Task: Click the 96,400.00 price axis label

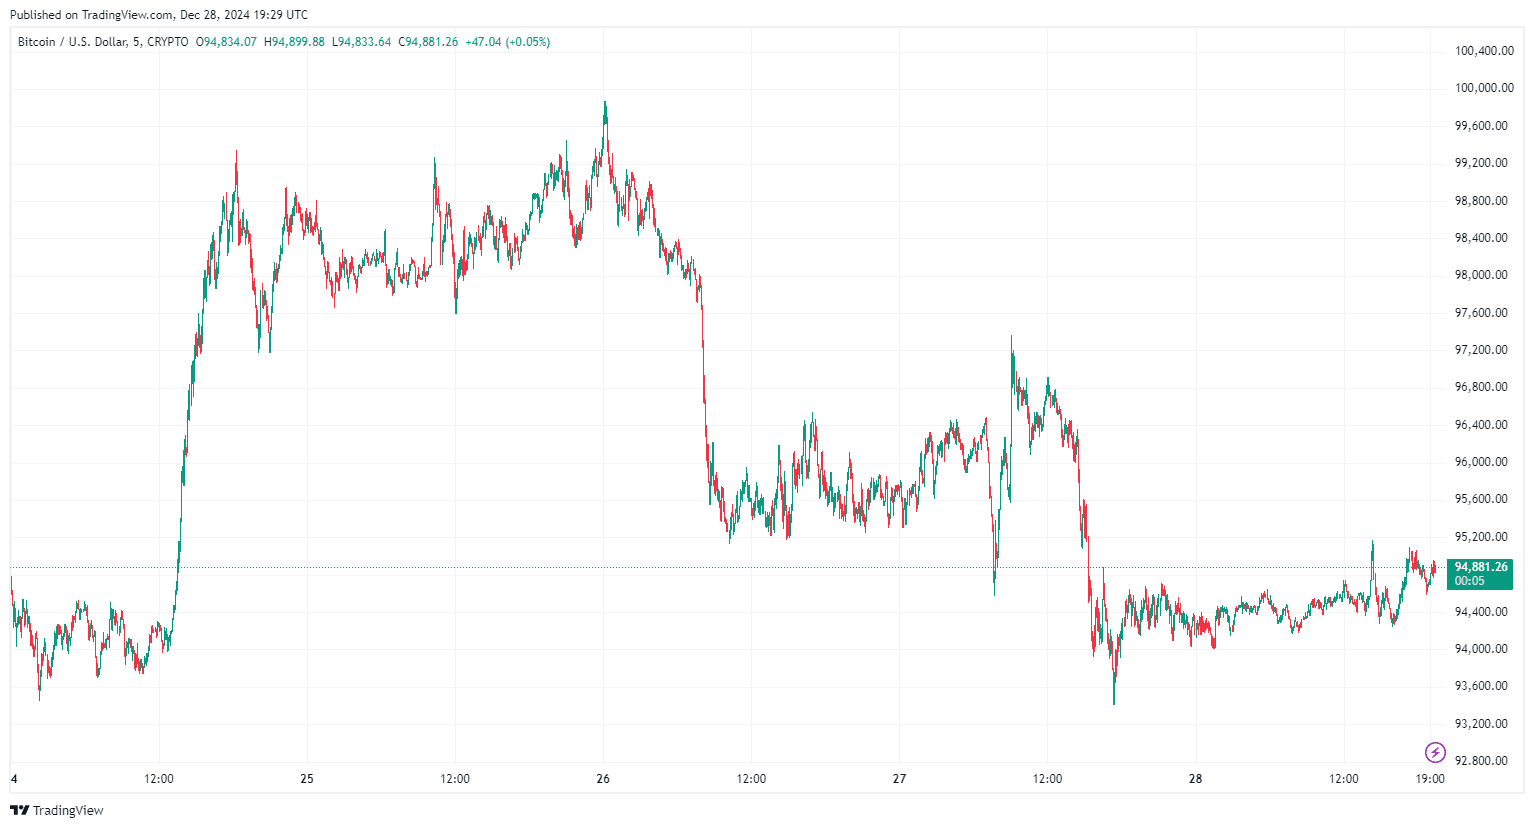Action: 1481,425
